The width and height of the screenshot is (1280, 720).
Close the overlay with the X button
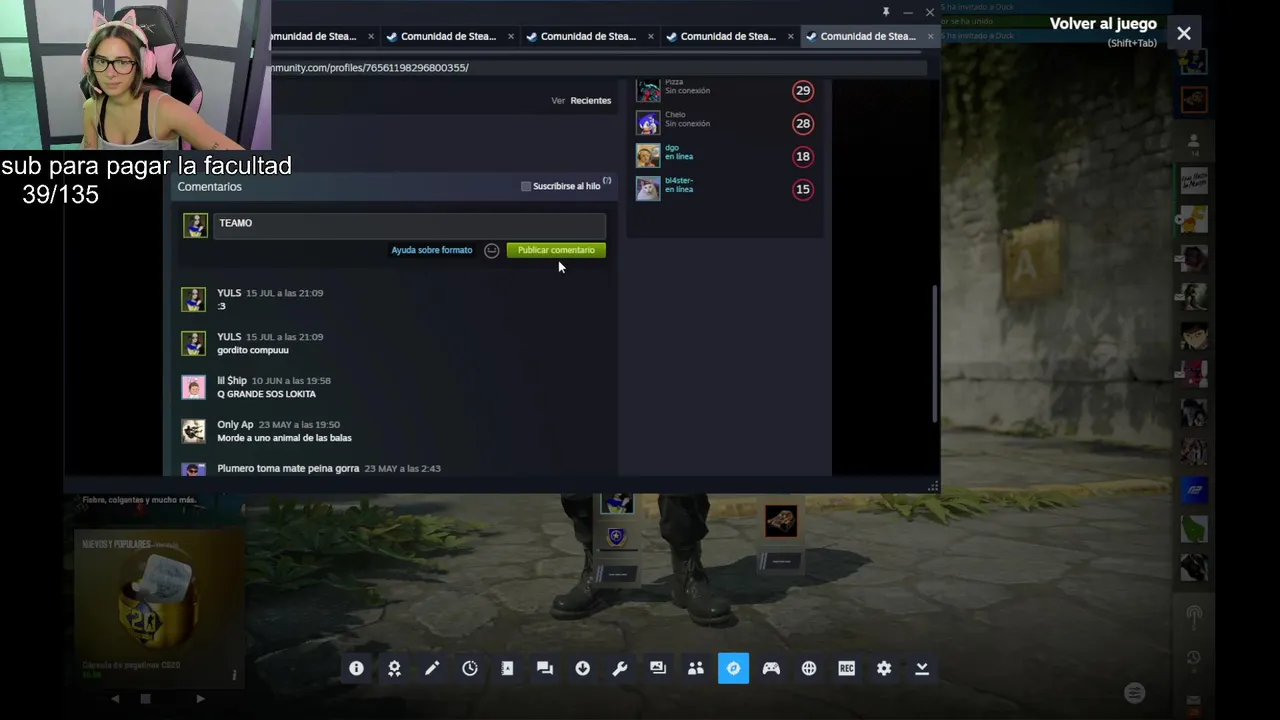pos(1184,33)
